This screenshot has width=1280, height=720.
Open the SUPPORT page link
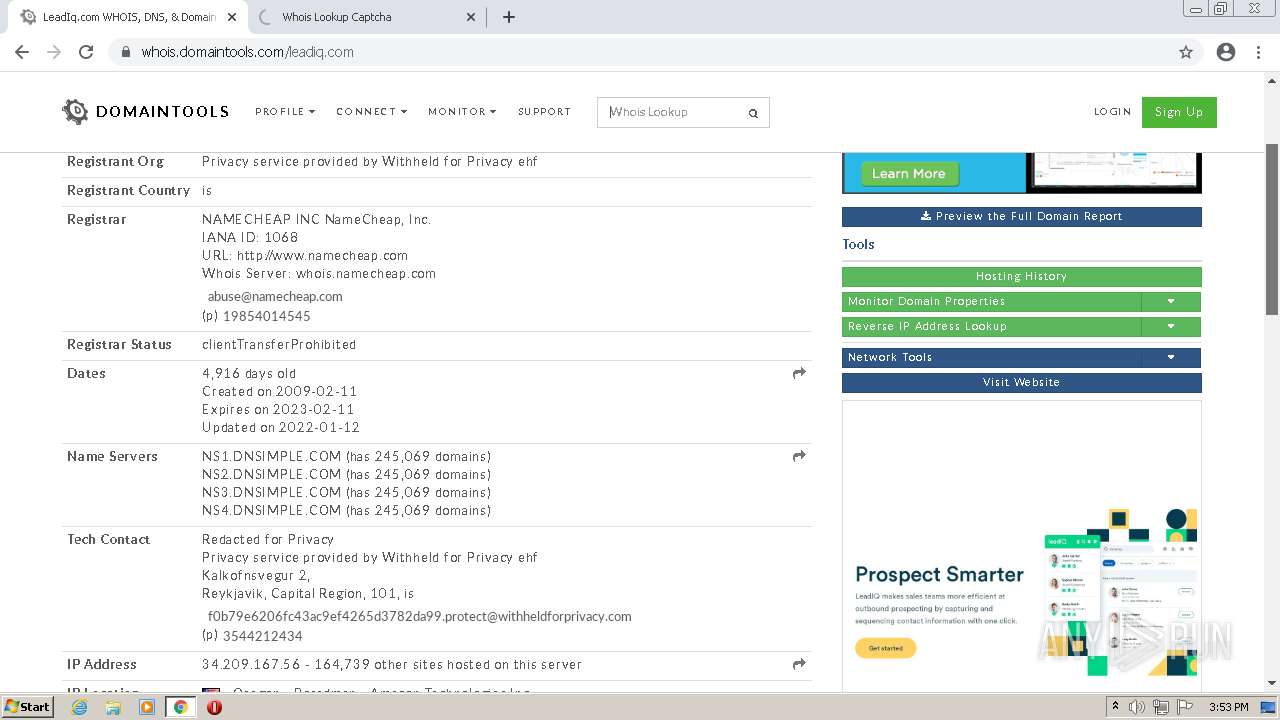544,112
